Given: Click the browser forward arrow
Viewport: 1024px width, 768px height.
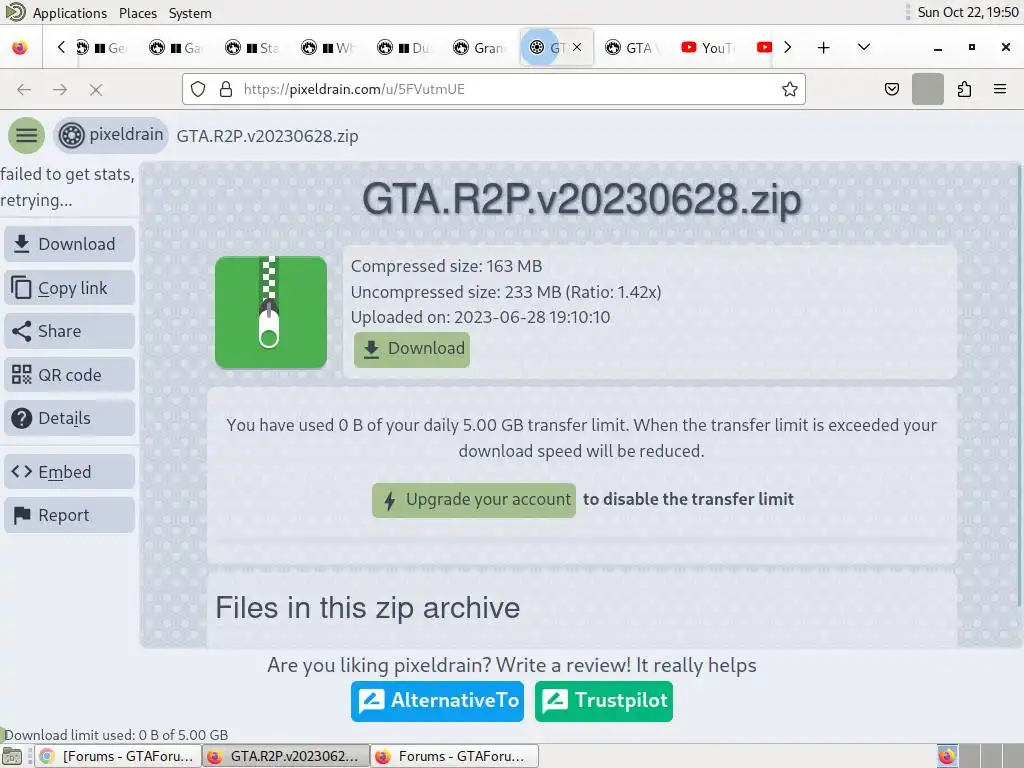Looking at the screenshot, I should coord(60,89).
